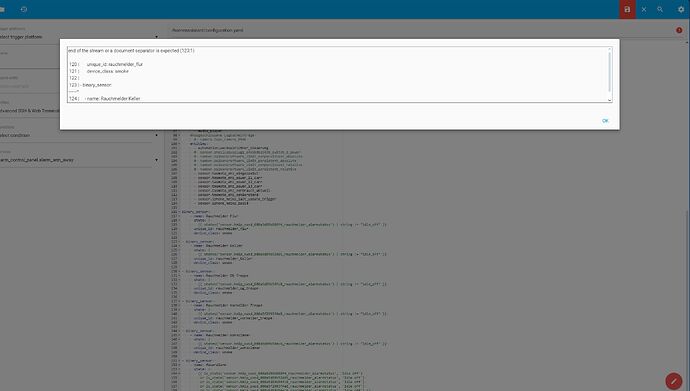Click the error dialog scroll down arrow
Screen dimensions: 690x391
[x=609, y=100]
